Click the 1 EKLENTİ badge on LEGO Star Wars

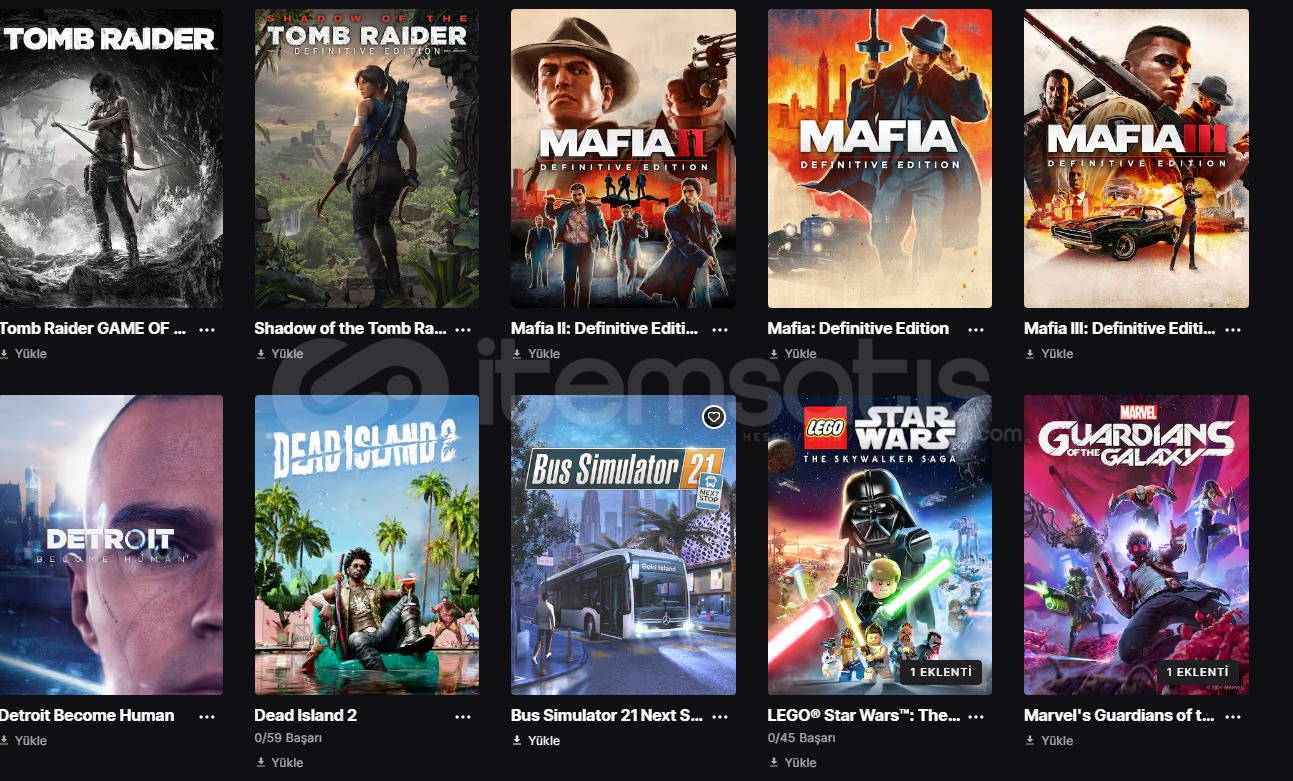[x=940, y=673]
